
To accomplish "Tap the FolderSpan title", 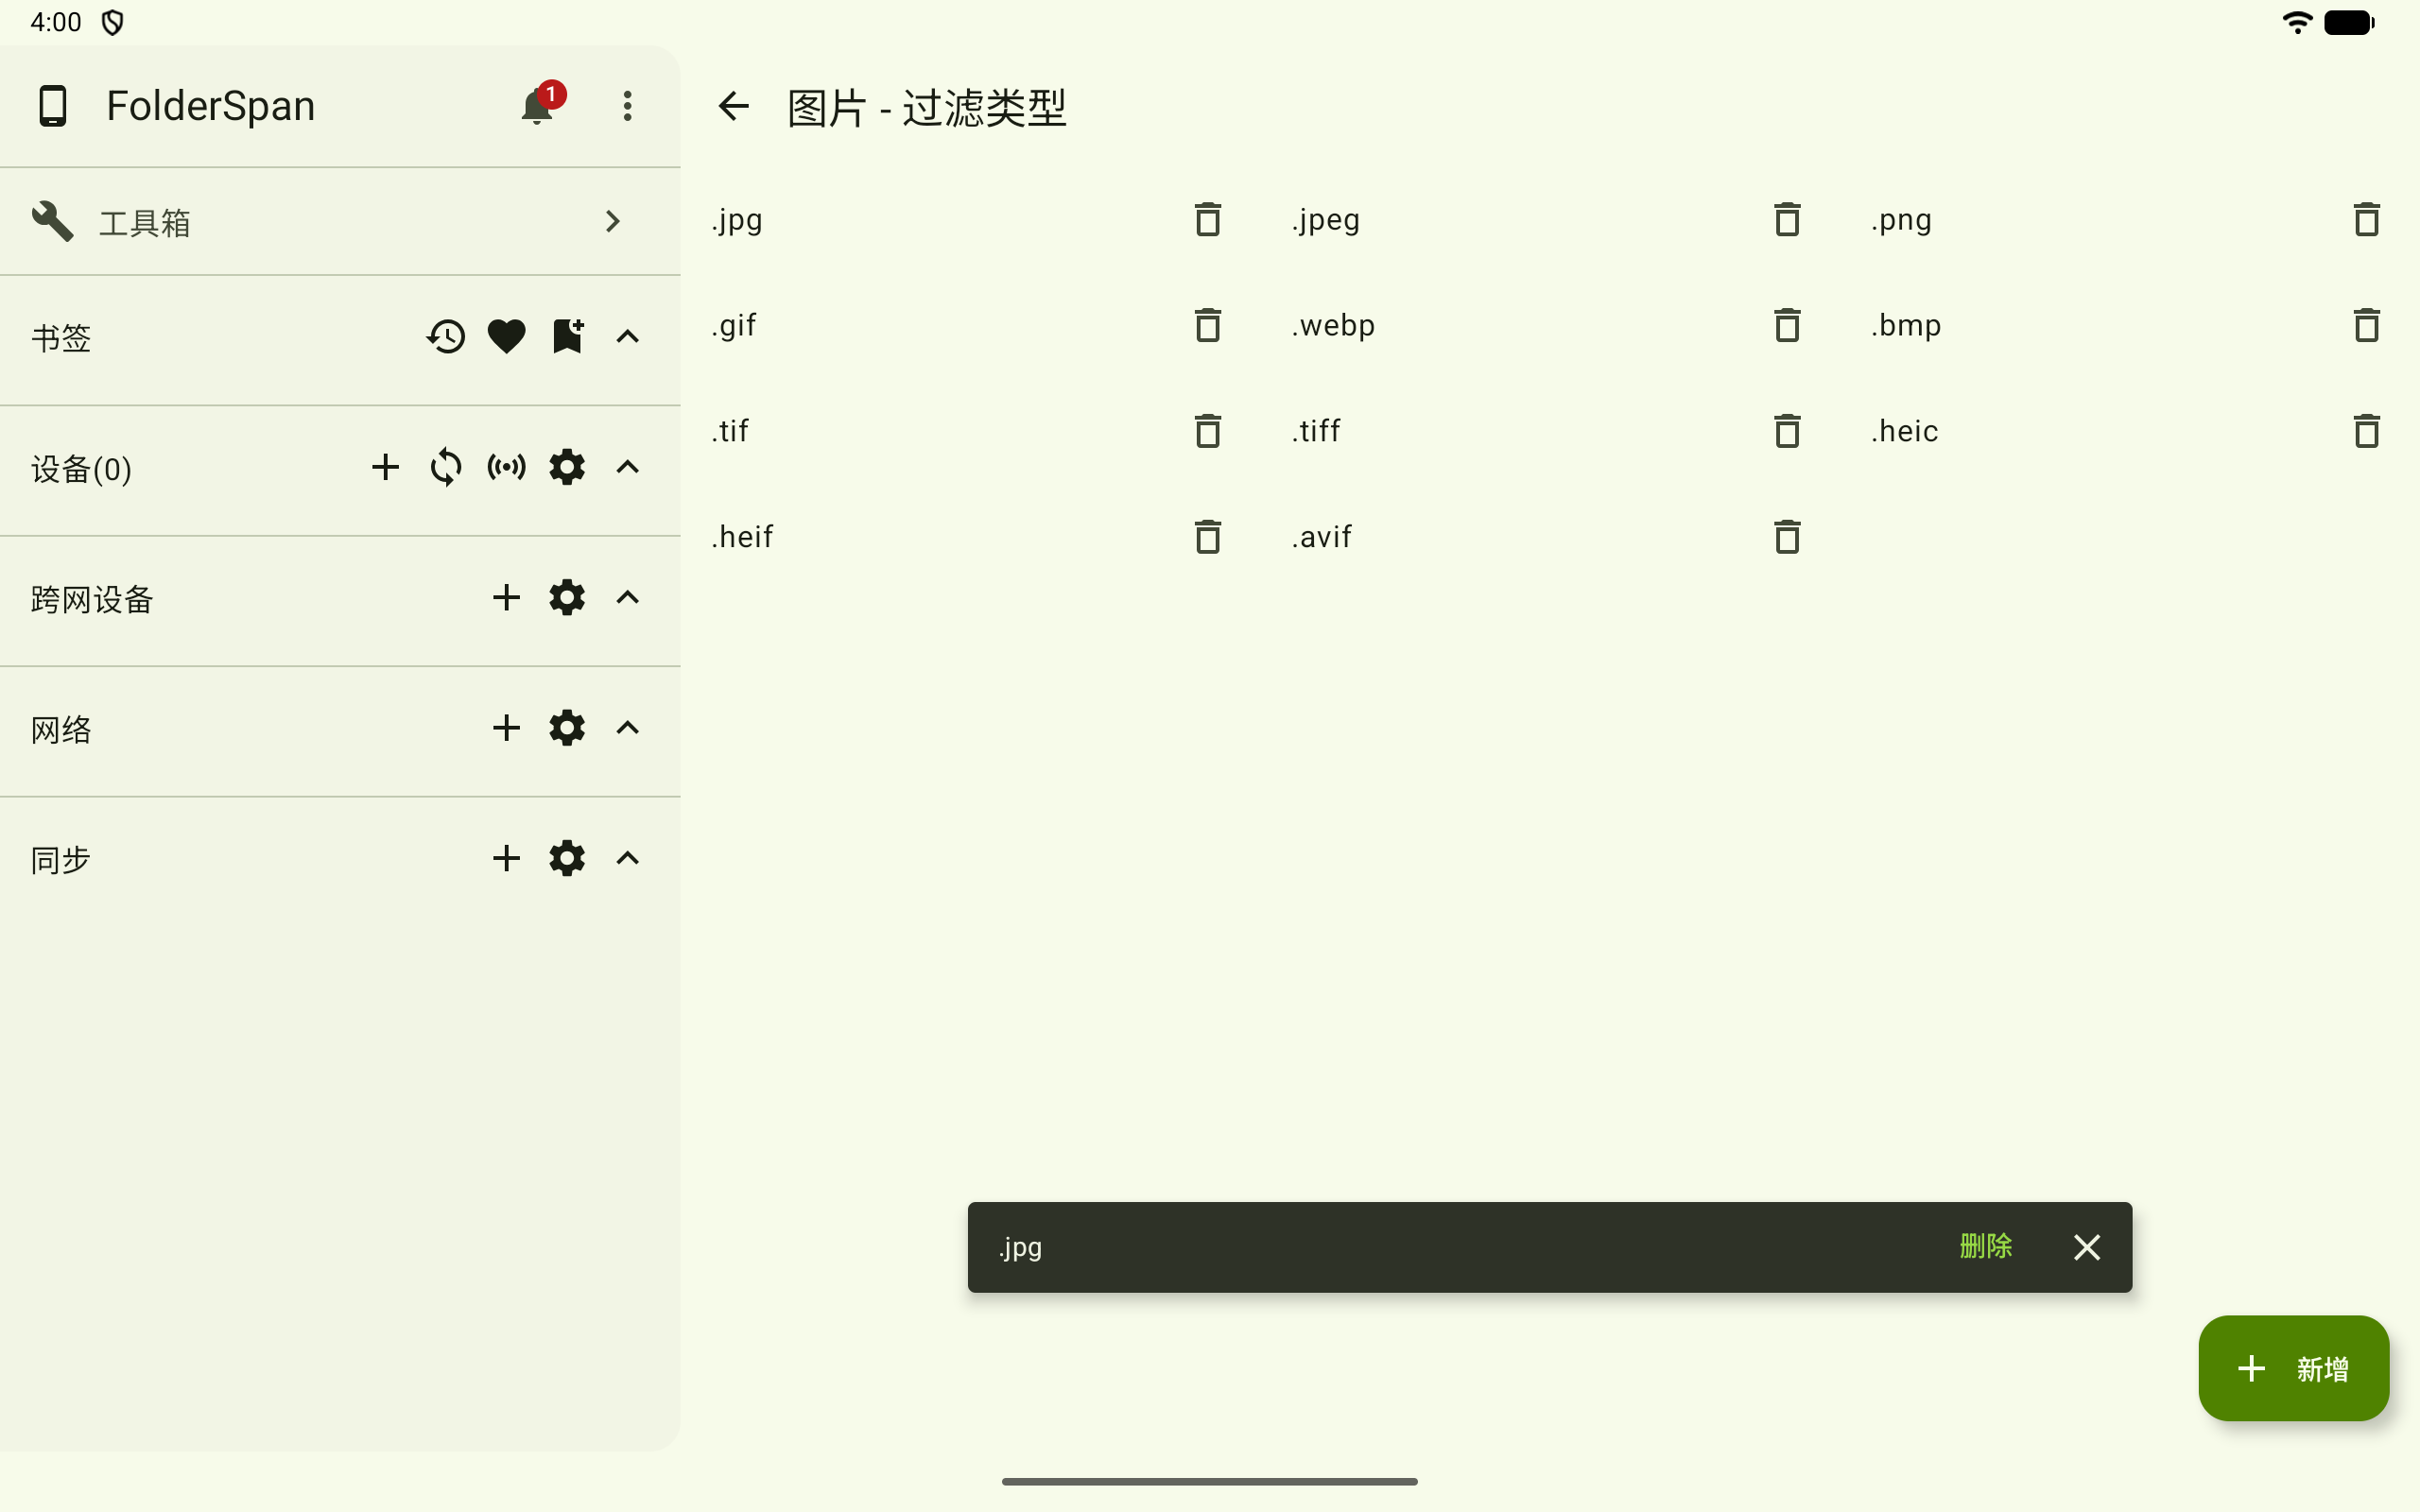I will pos(211,106).
